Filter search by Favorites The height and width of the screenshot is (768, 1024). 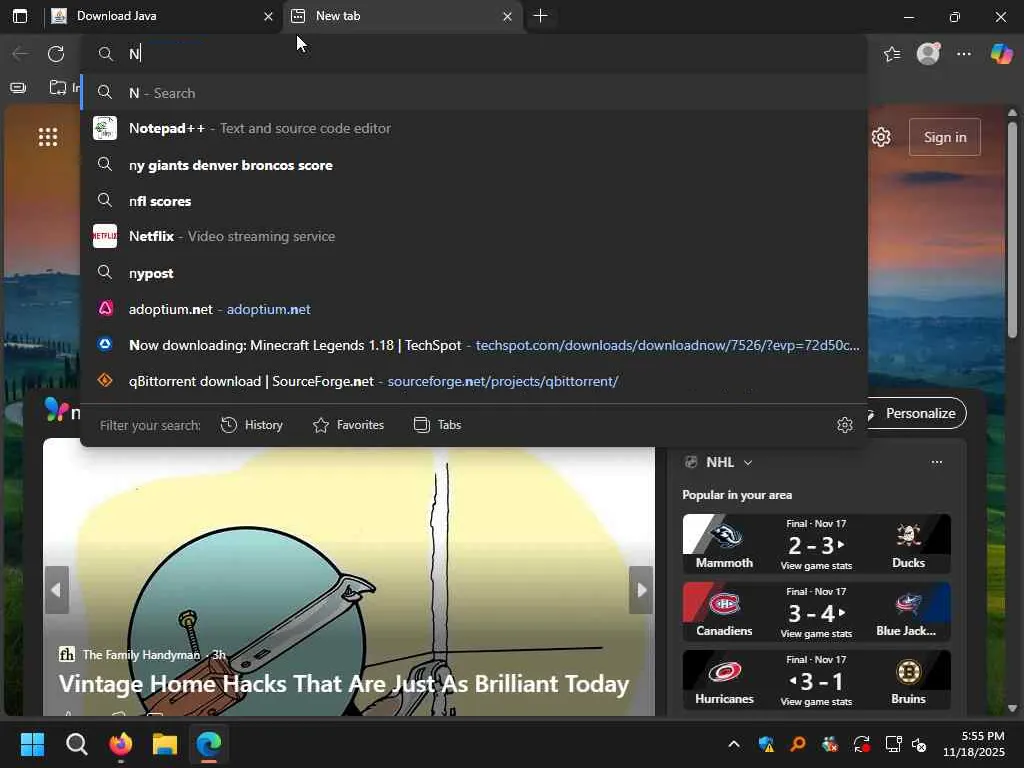click(x=348, y=425)
